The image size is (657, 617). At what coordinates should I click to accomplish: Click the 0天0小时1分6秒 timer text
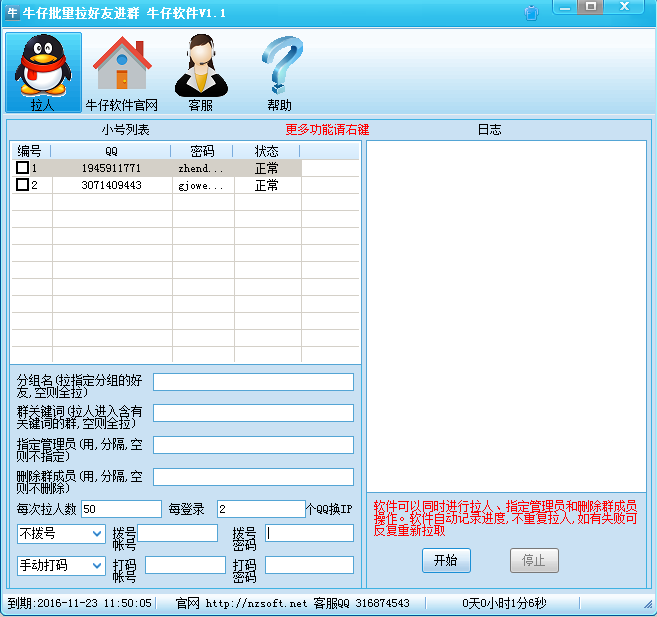click(x=504, y=603)
